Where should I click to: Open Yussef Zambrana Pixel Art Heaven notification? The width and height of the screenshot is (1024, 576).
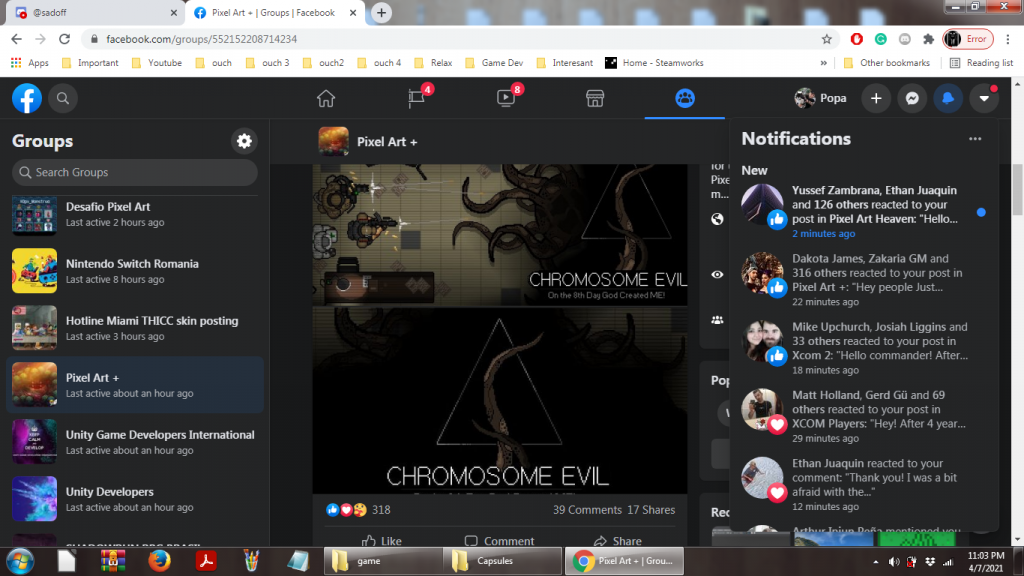click(x=864, y=212)
